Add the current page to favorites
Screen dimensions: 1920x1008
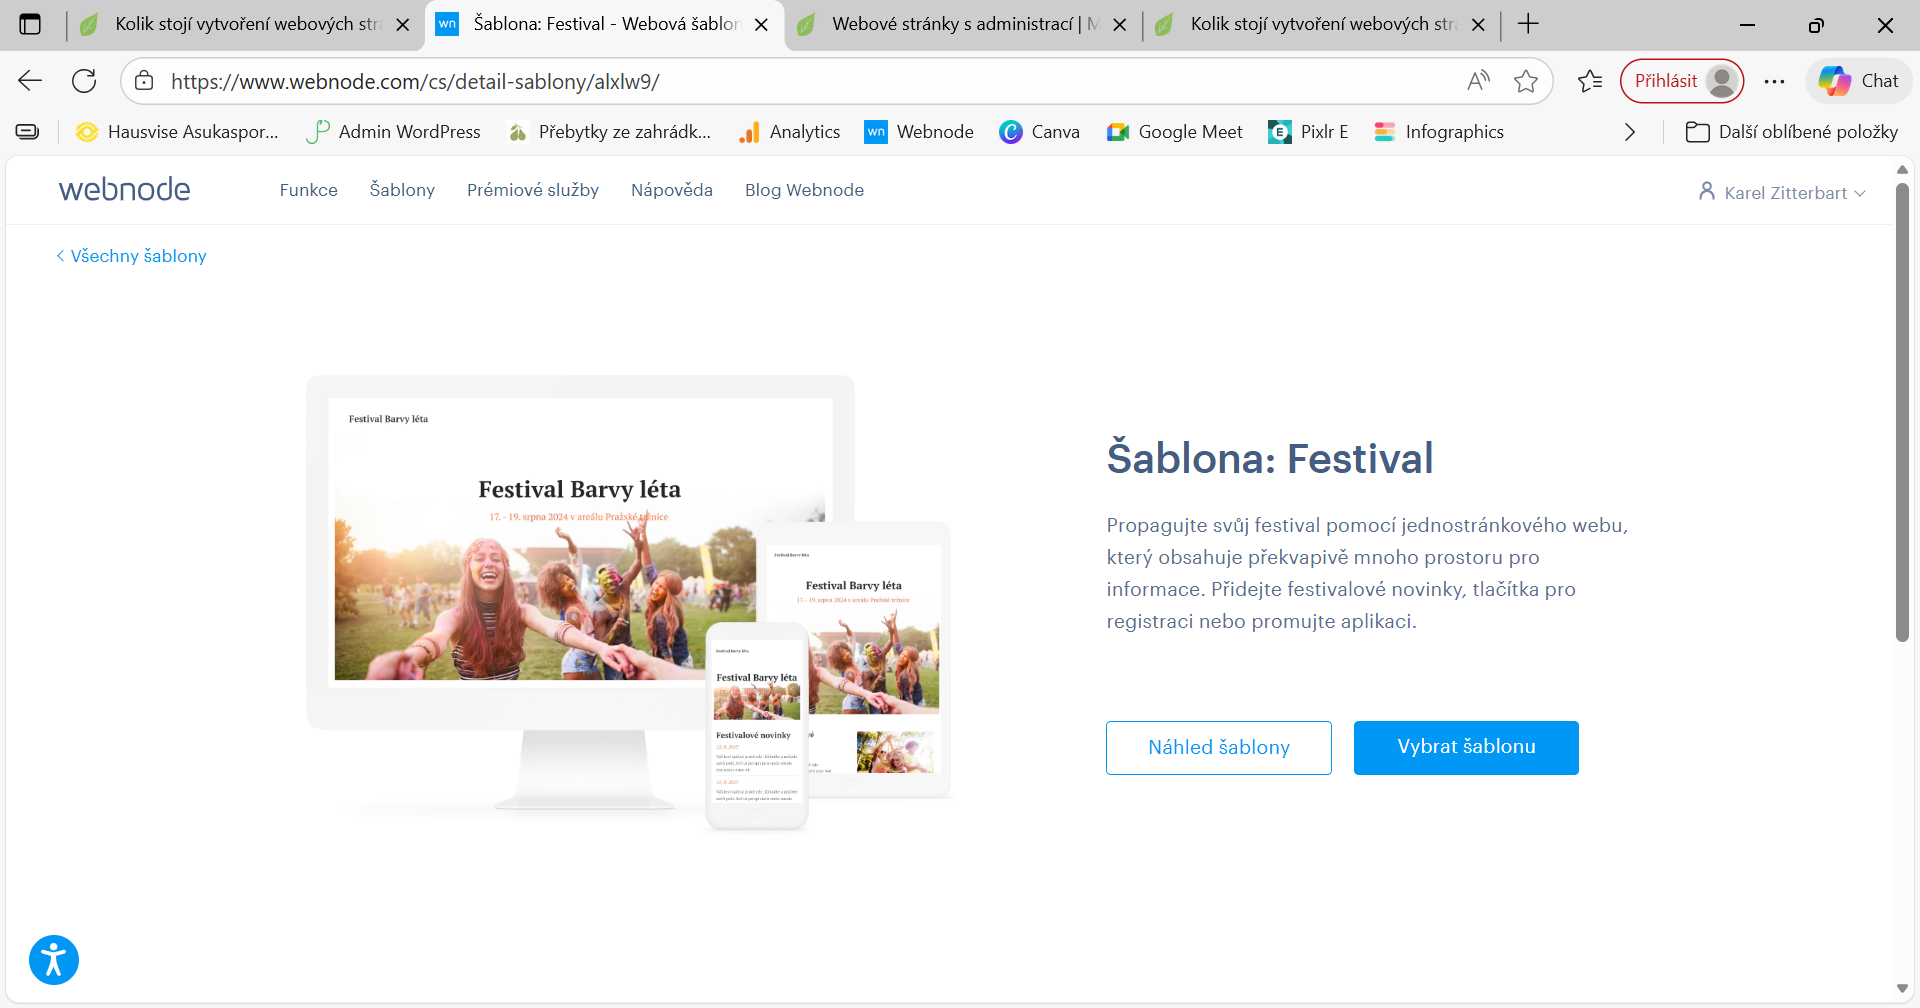[1526, 80]
